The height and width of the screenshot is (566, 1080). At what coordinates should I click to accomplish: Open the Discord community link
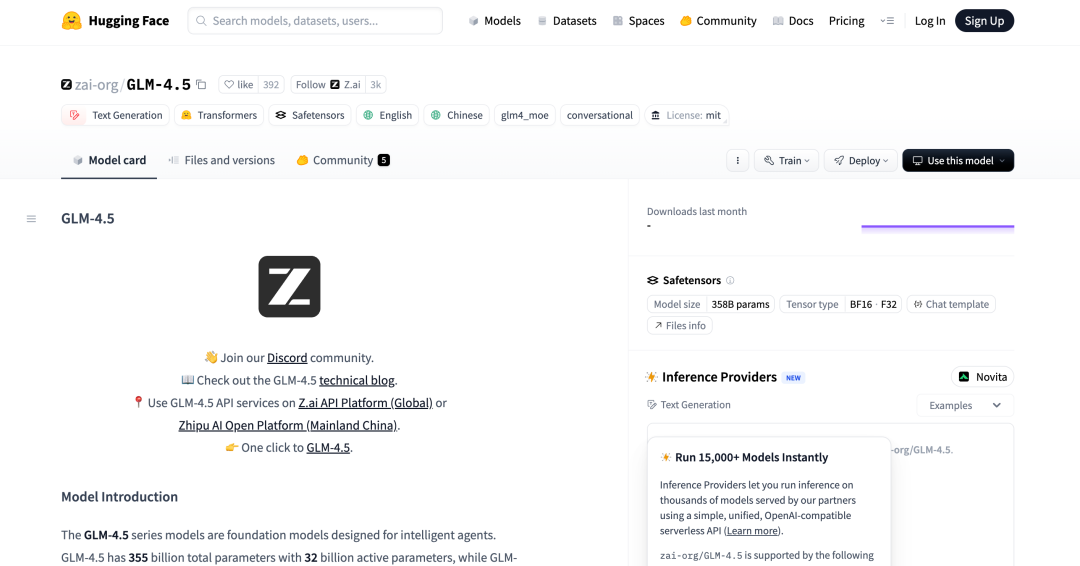point(287,358)
